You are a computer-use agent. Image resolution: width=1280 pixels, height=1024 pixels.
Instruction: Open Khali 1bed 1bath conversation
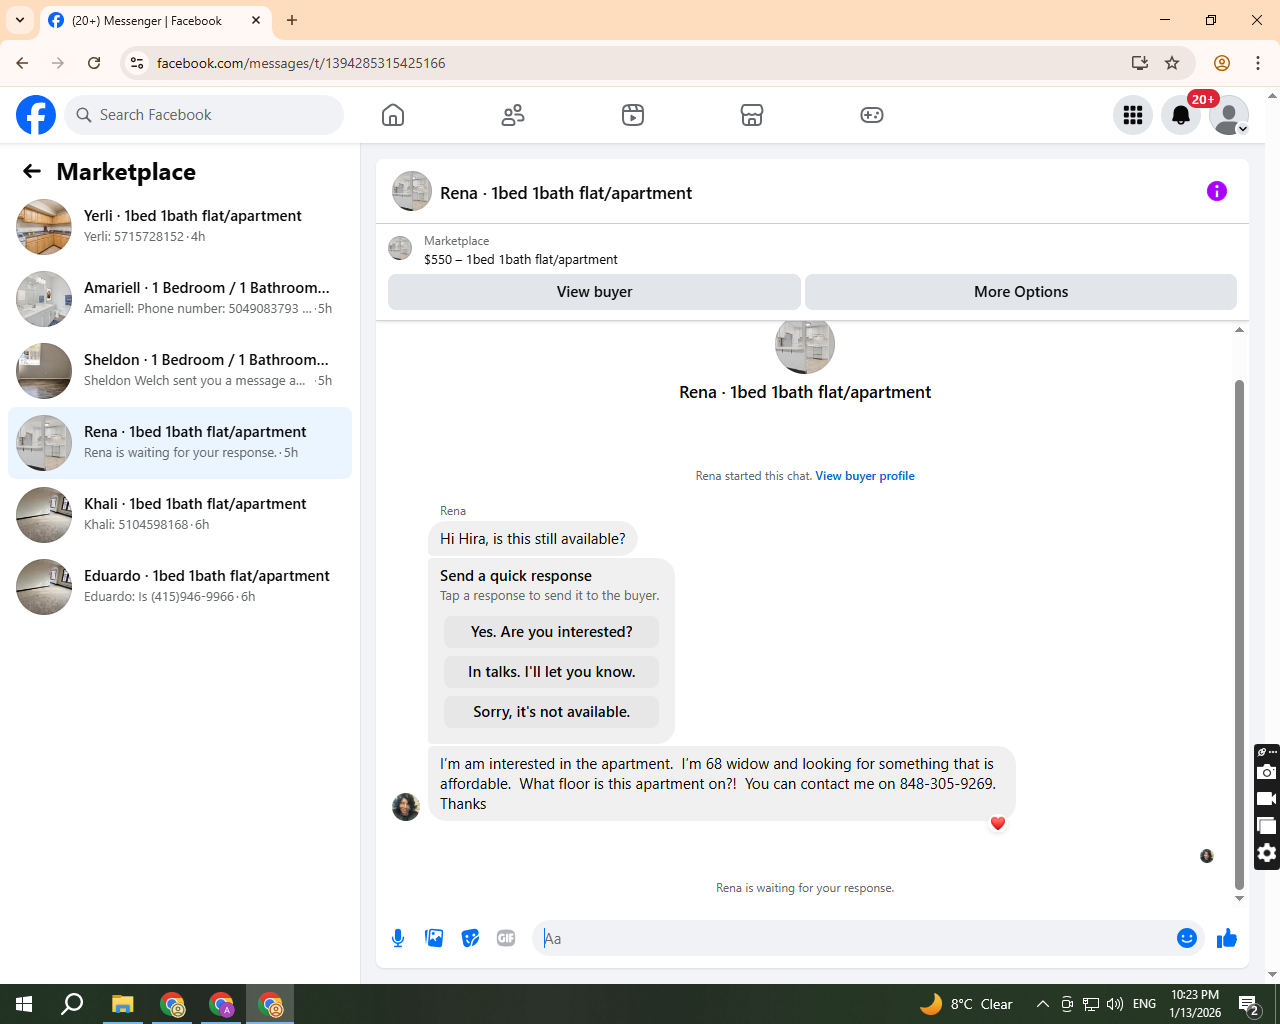pos(180,515)
